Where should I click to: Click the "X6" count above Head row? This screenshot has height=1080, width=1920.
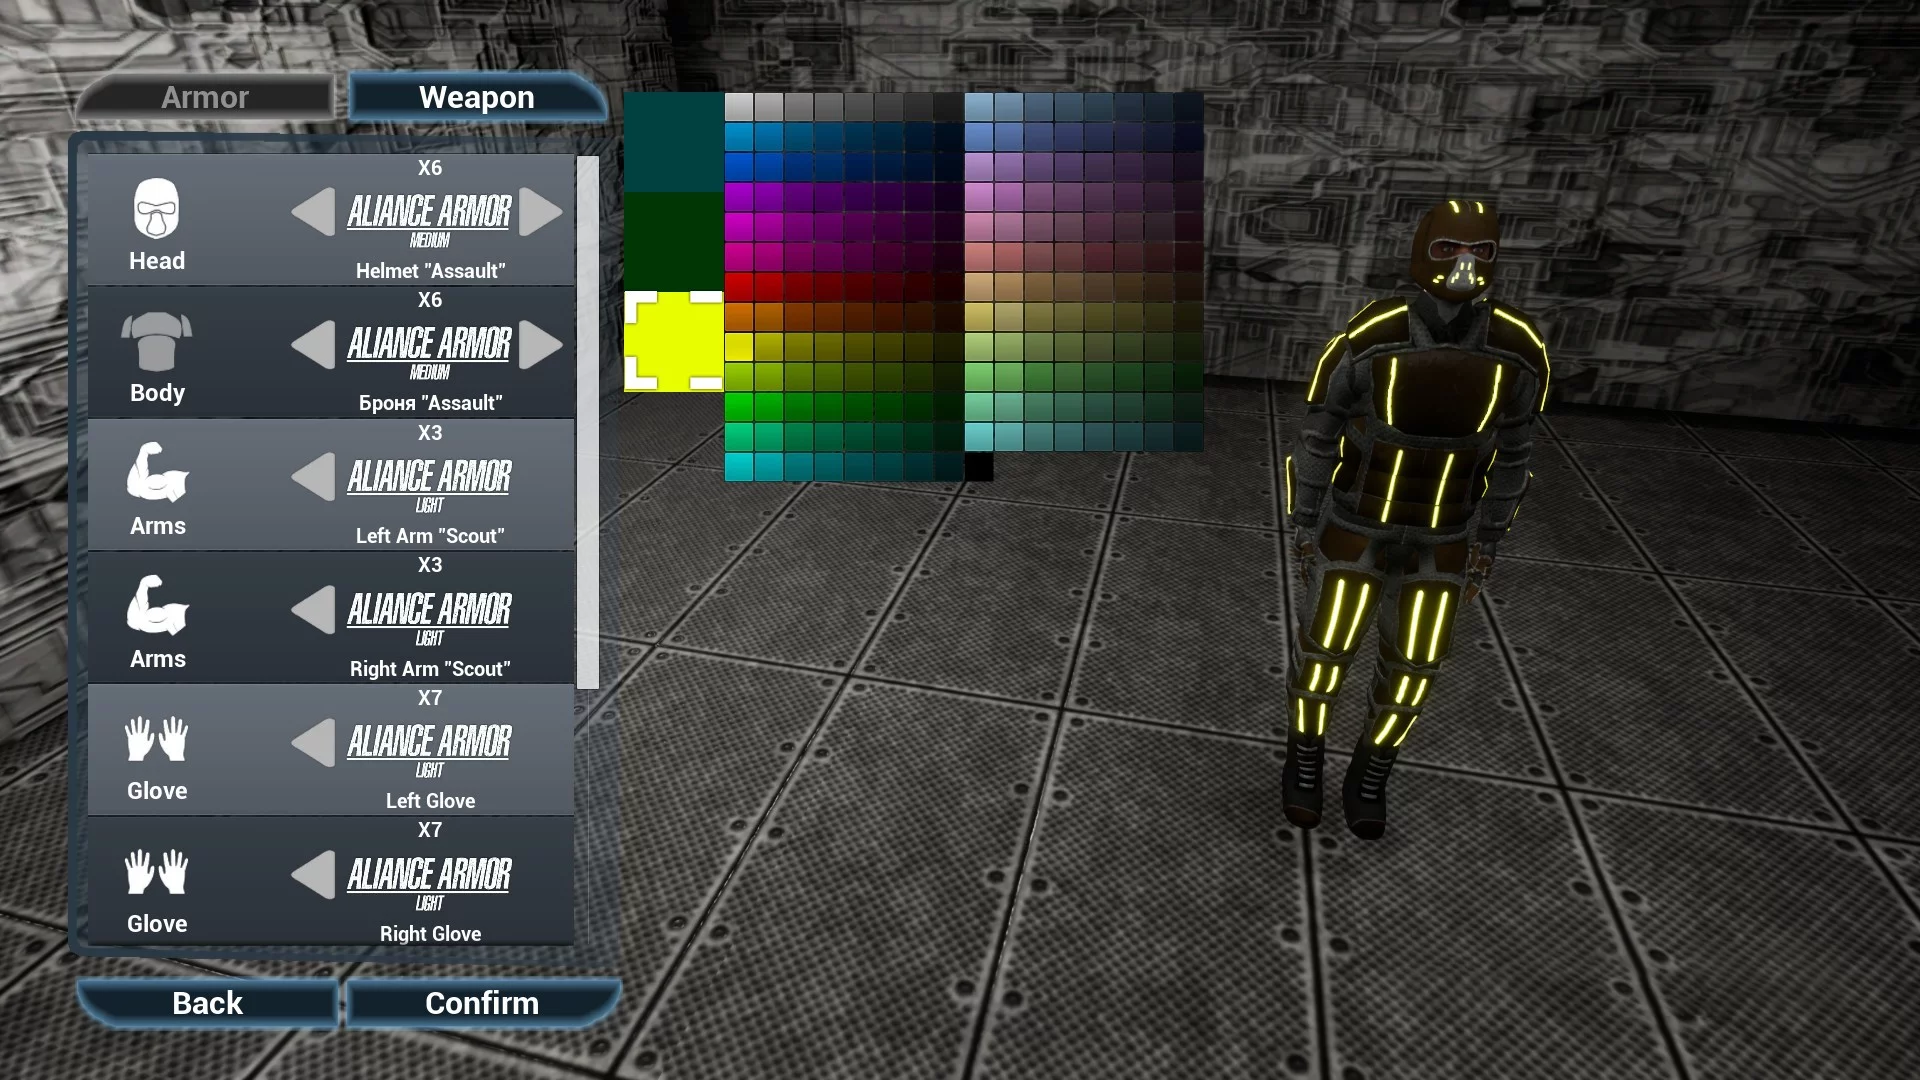(430, 168)
